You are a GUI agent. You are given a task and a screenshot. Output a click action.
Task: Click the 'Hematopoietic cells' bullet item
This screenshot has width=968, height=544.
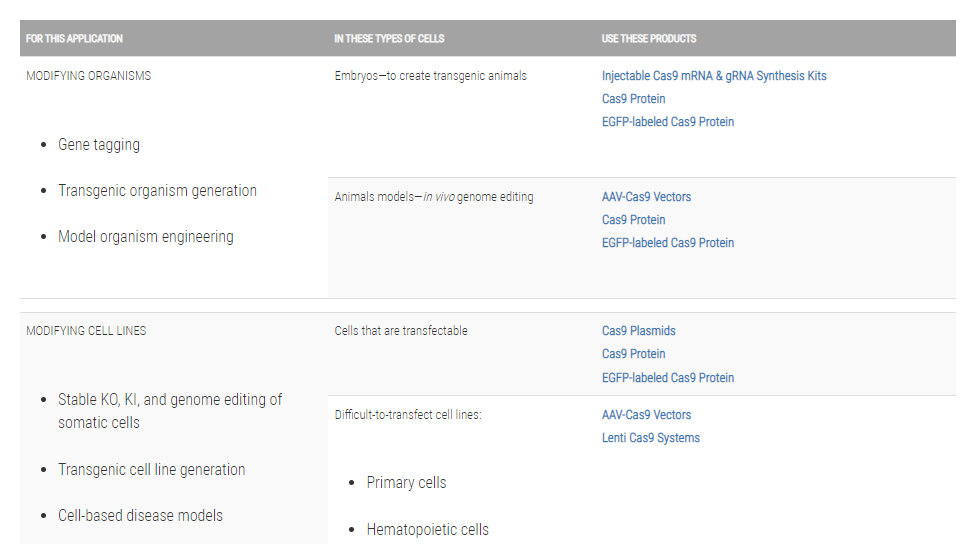click(427, 530)
